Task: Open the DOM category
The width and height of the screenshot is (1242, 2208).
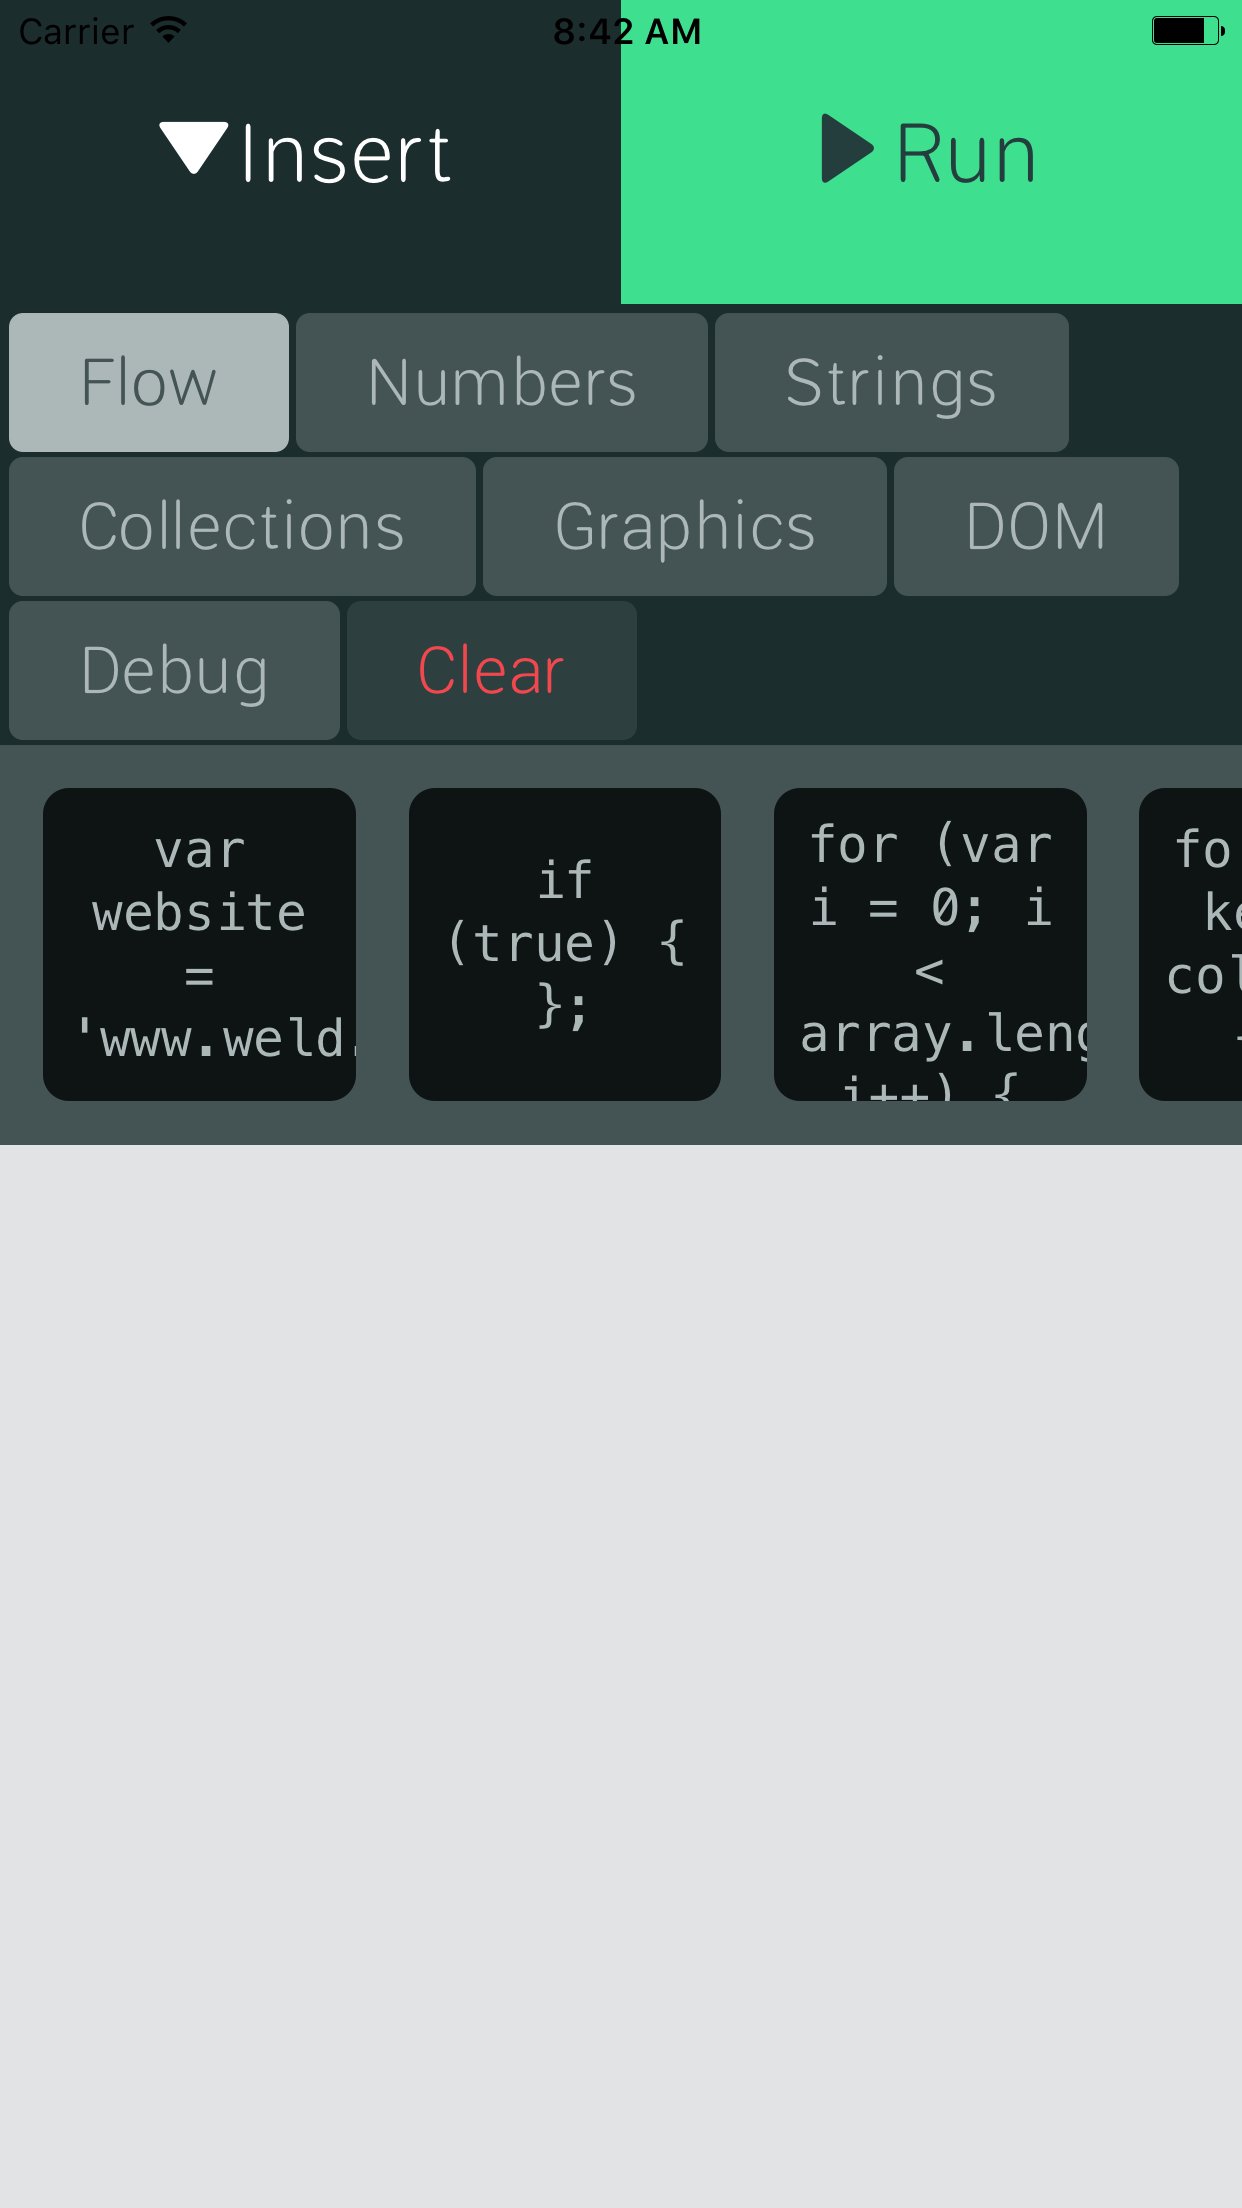Action: pos(1036,526)
